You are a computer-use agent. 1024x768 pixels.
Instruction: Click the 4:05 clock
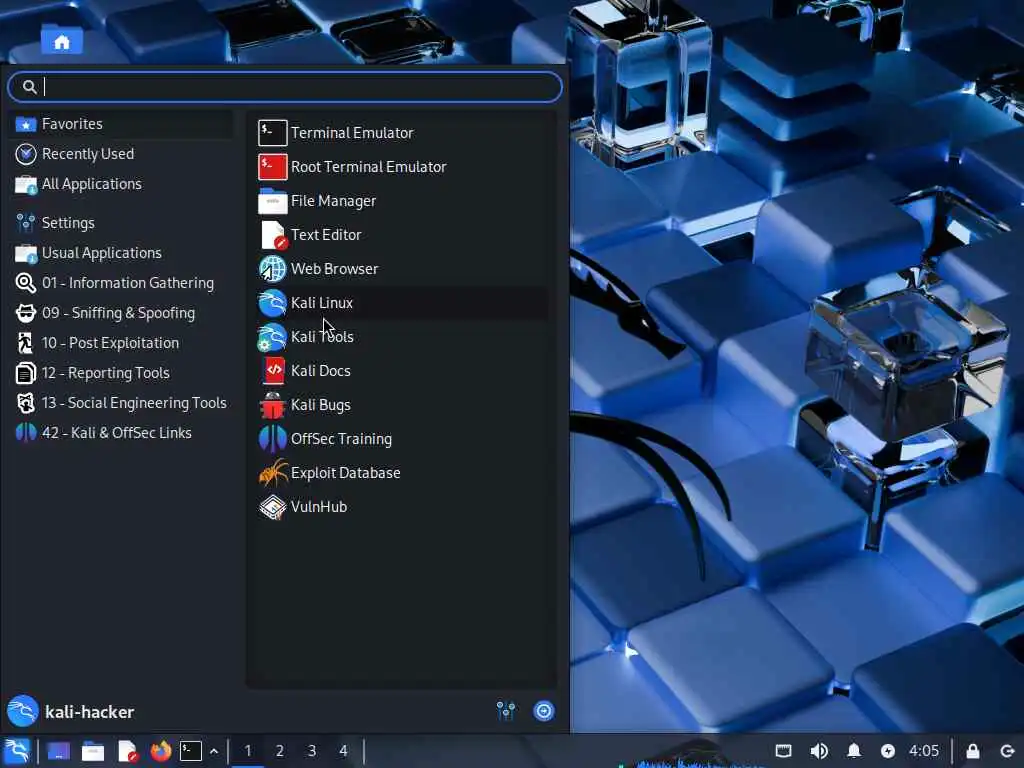click(924, 751)
